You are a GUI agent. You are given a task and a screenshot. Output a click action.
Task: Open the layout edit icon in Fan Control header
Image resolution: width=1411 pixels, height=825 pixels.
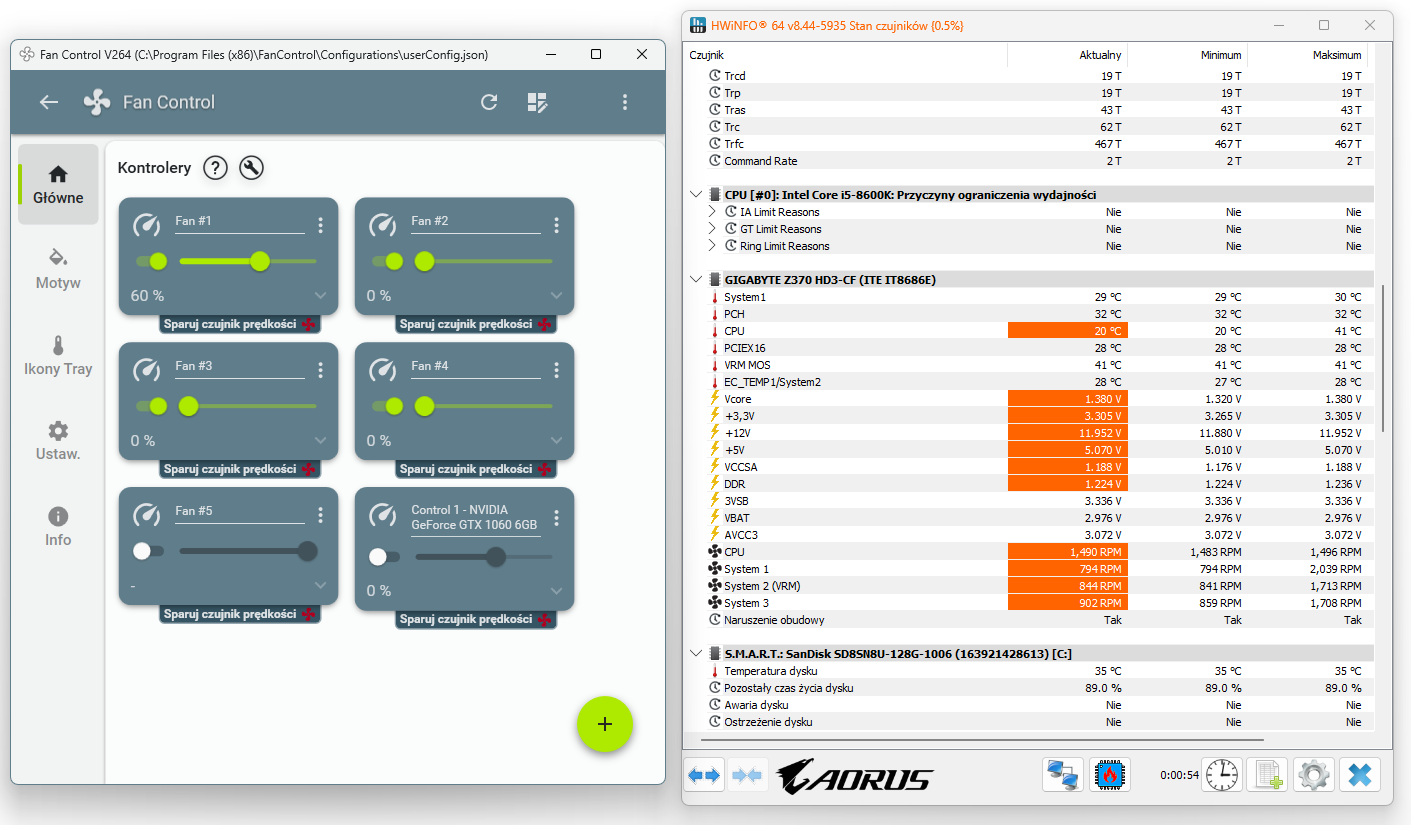pyautogui.click(x=538, y=102)
